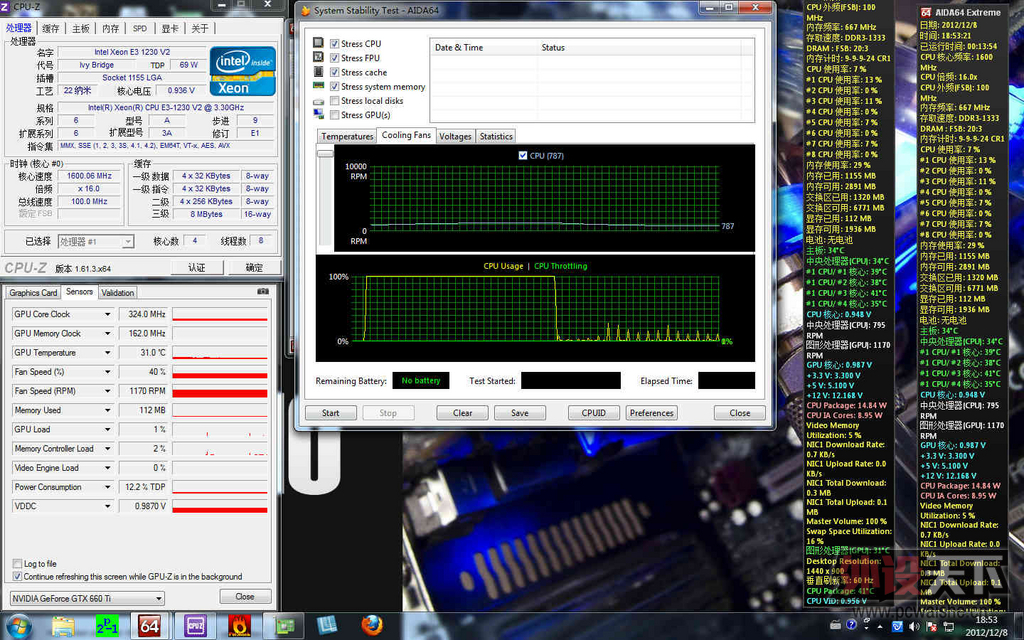Uncheck Stress FPU checkbox
Viewport: 1024px width, 640px height.
334,58
